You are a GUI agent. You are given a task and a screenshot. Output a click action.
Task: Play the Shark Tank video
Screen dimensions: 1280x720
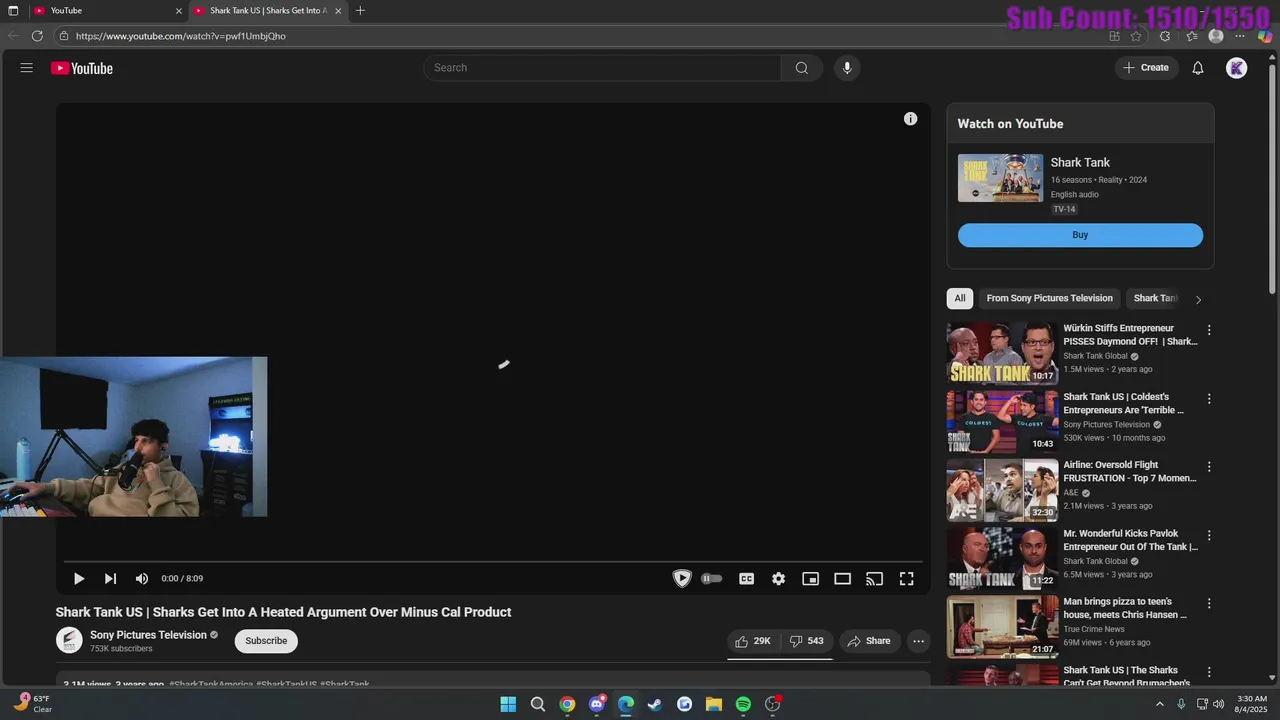coord(79,578)
